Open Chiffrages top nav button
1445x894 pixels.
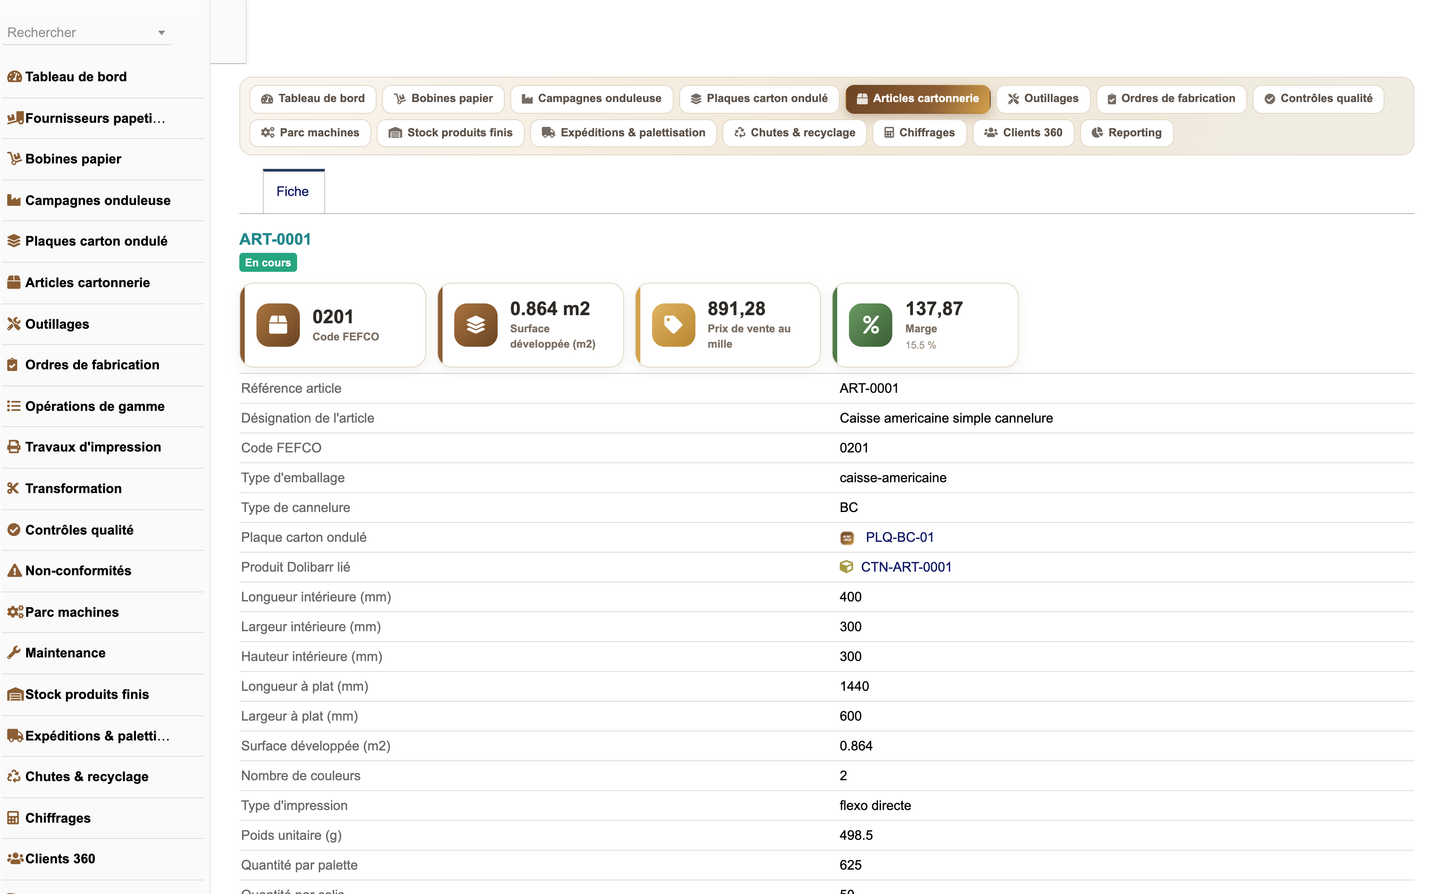920,133
